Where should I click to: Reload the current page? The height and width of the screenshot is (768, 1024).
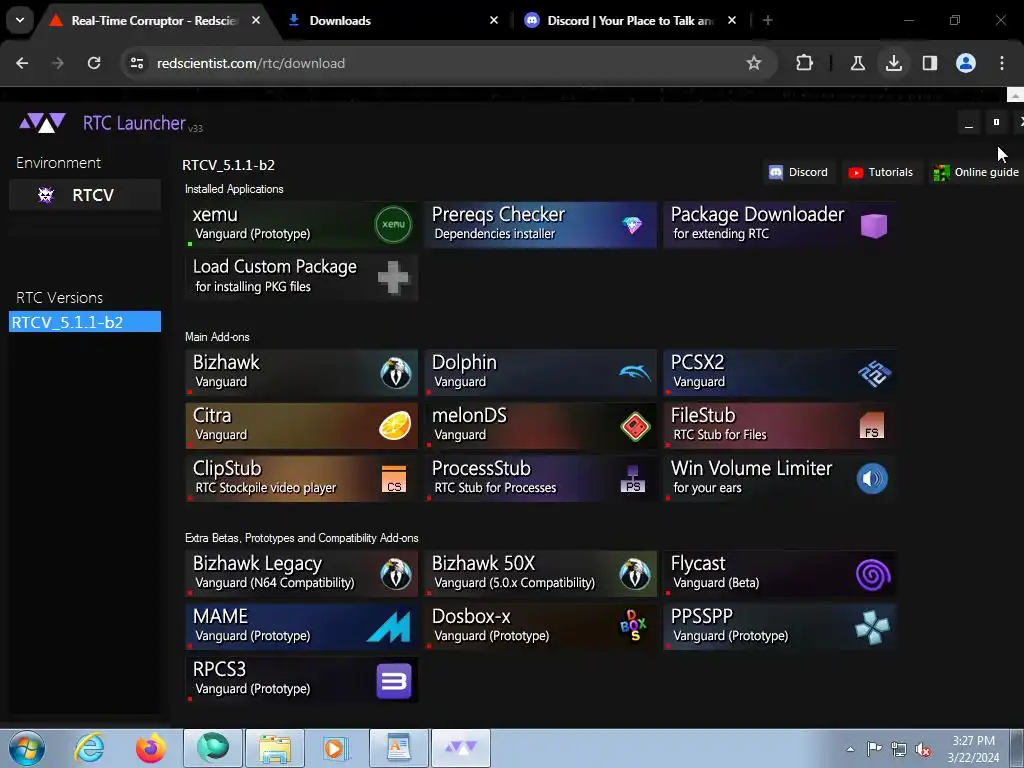(x=94, y=63)
